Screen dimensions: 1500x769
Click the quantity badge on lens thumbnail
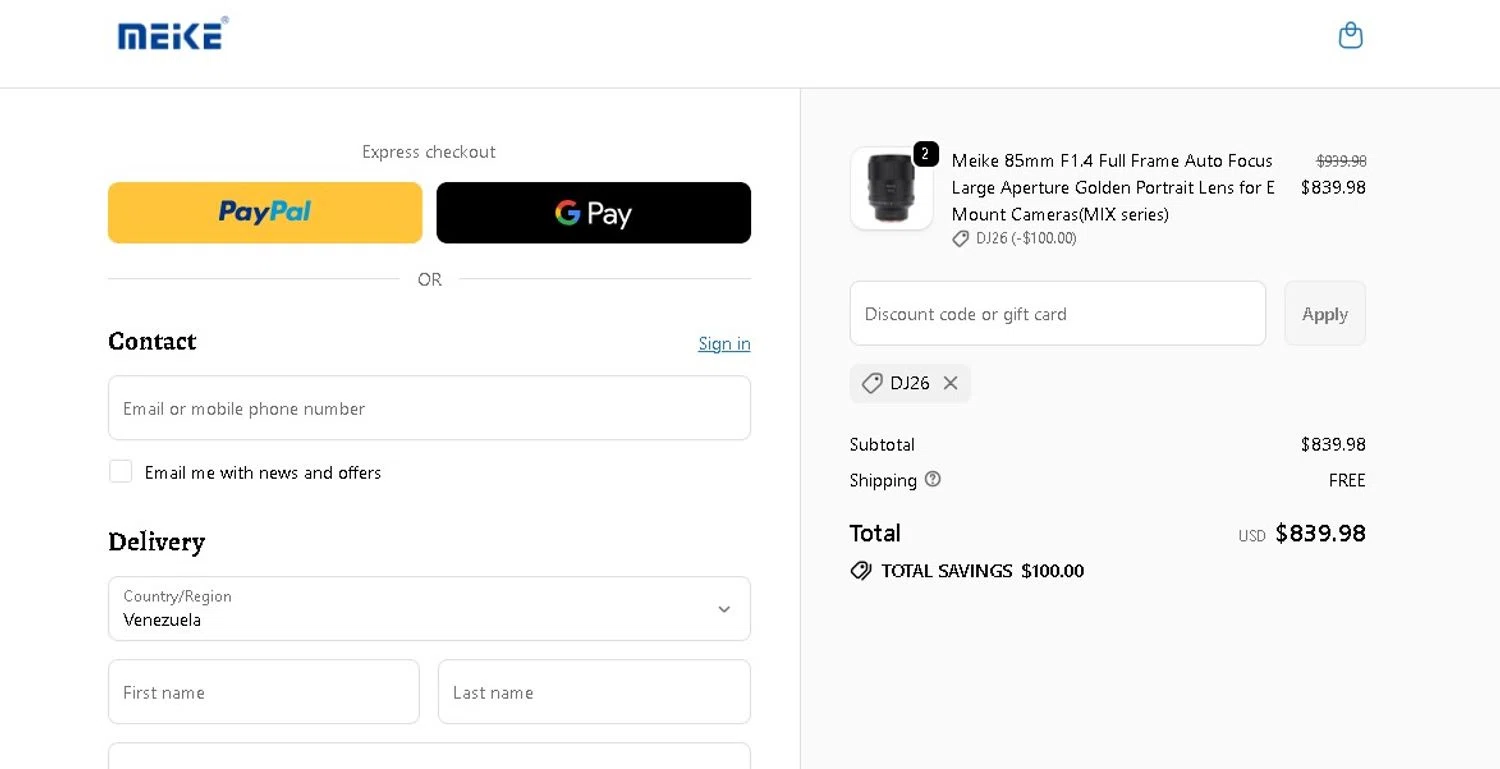click(x=926, y=154)
